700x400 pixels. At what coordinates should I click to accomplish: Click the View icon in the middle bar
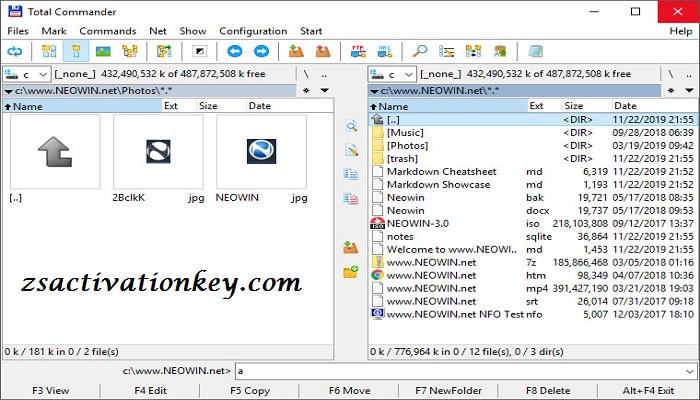(x=351, y=126)
